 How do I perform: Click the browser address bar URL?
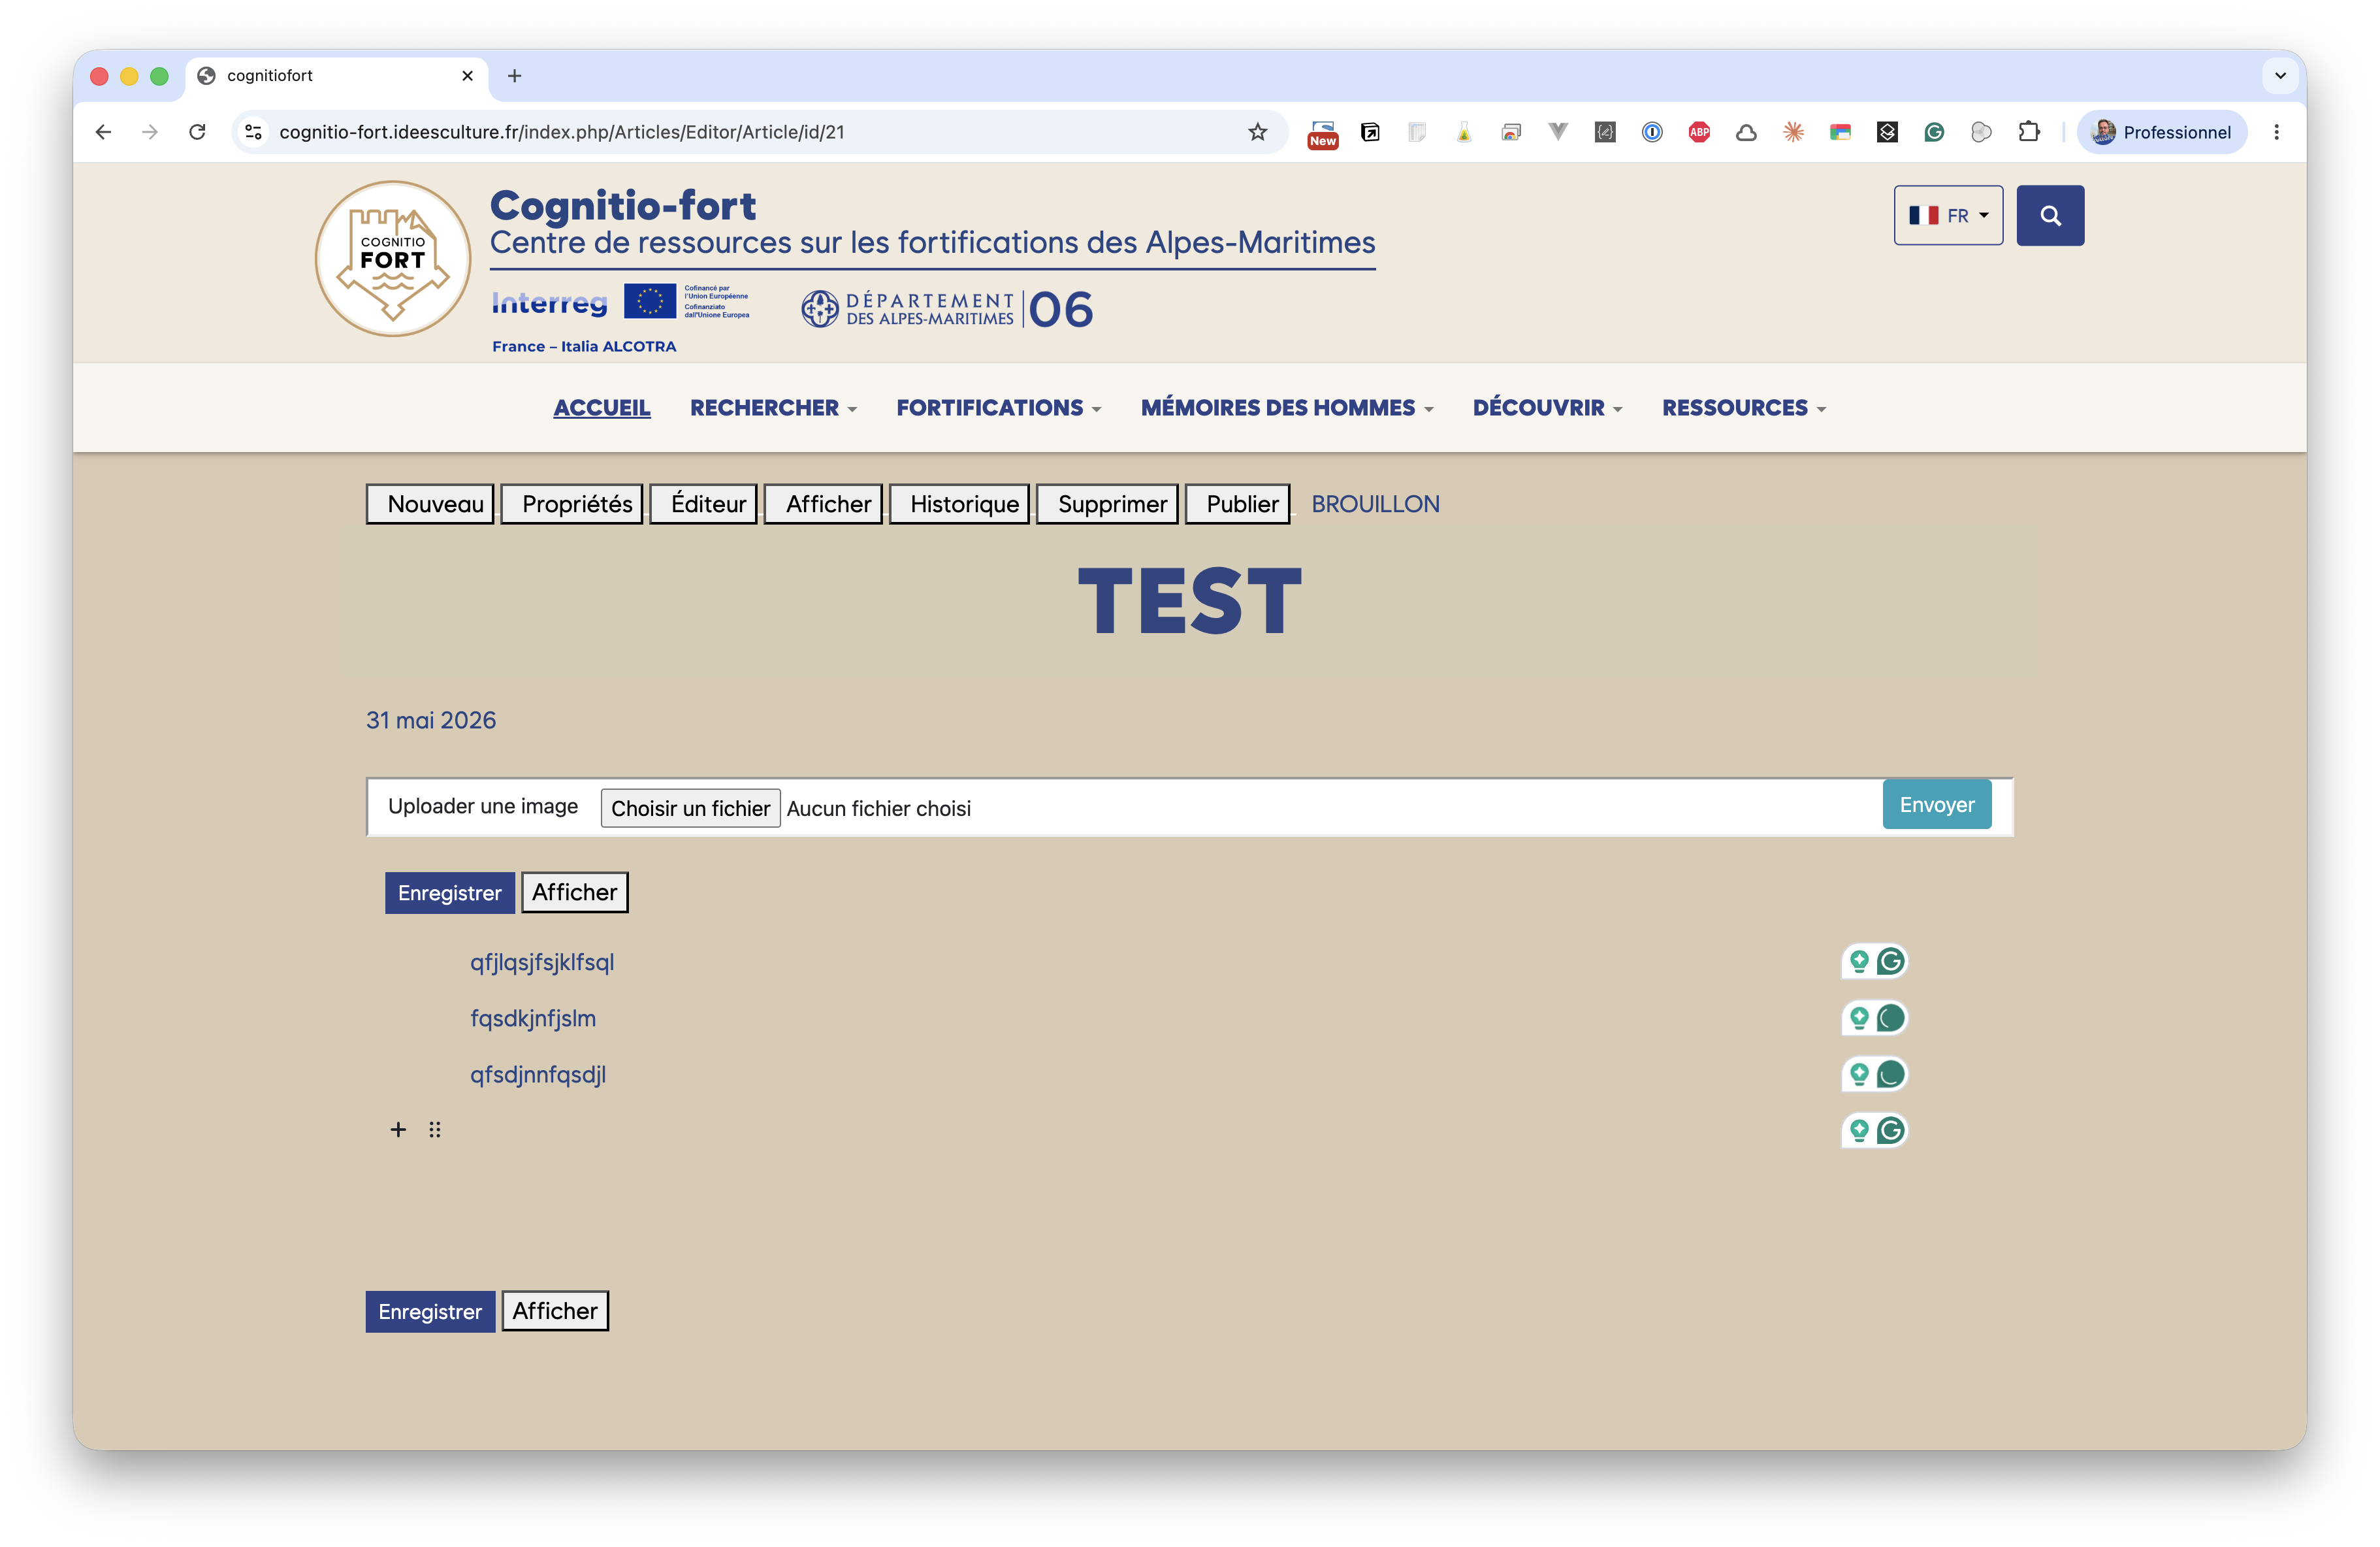click(562, 132)
